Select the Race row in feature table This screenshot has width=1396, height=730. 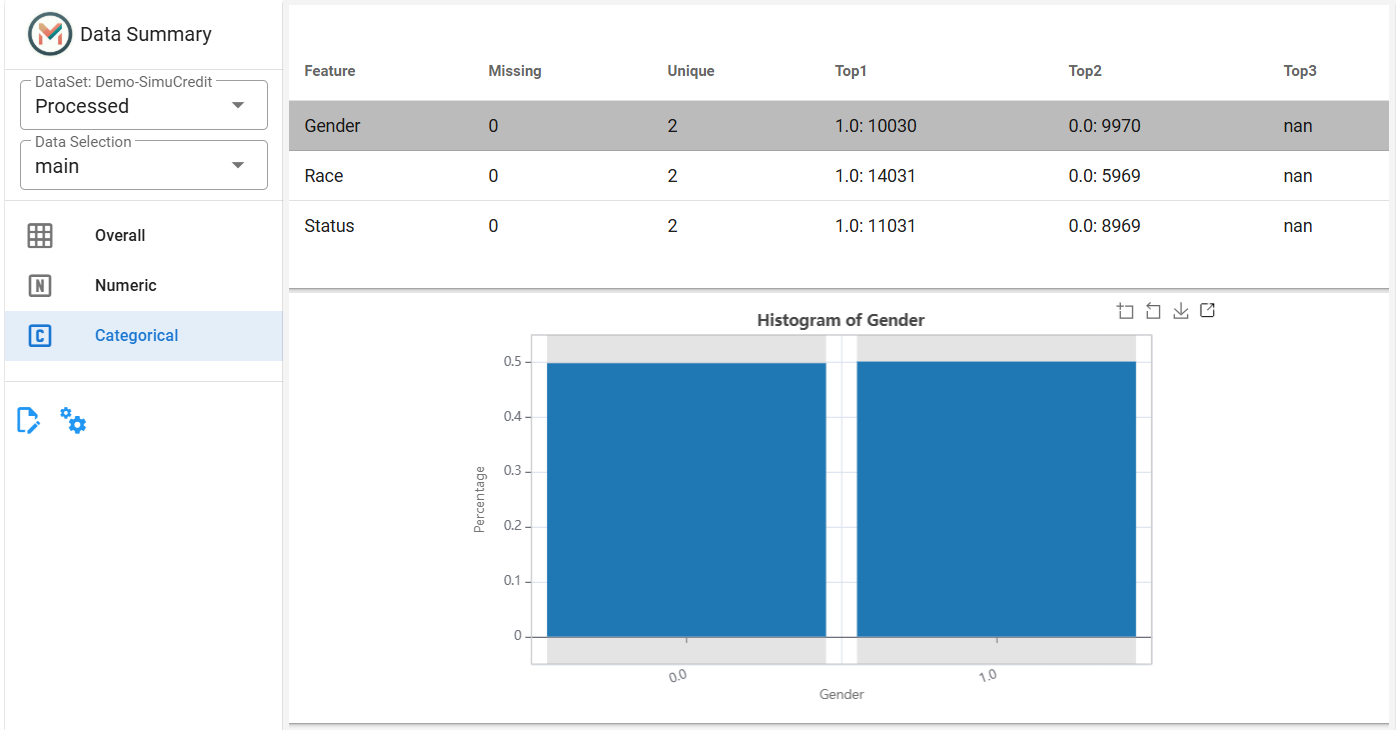click(x=839, y=176)
